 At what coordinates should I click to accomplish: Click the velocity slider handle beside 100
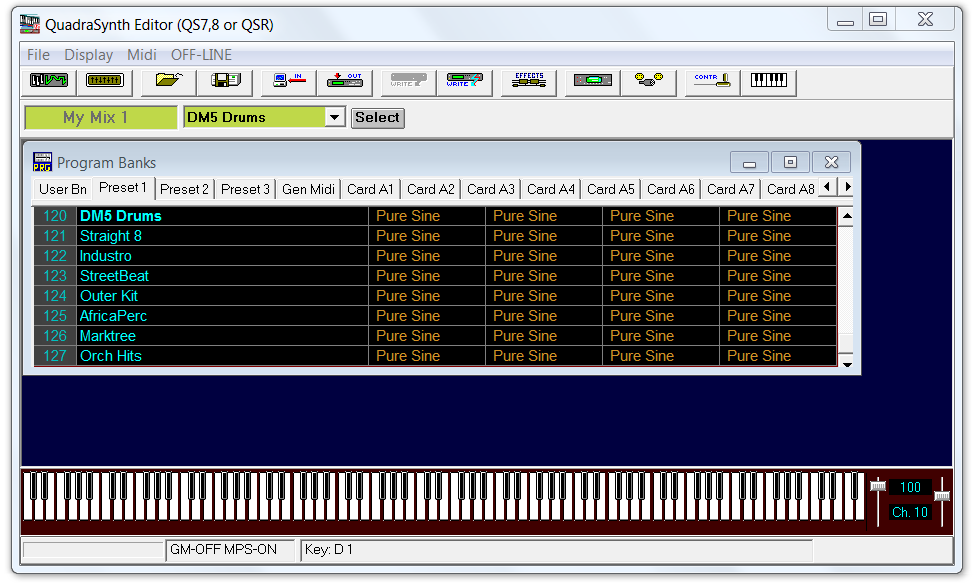tap(878, 486)
